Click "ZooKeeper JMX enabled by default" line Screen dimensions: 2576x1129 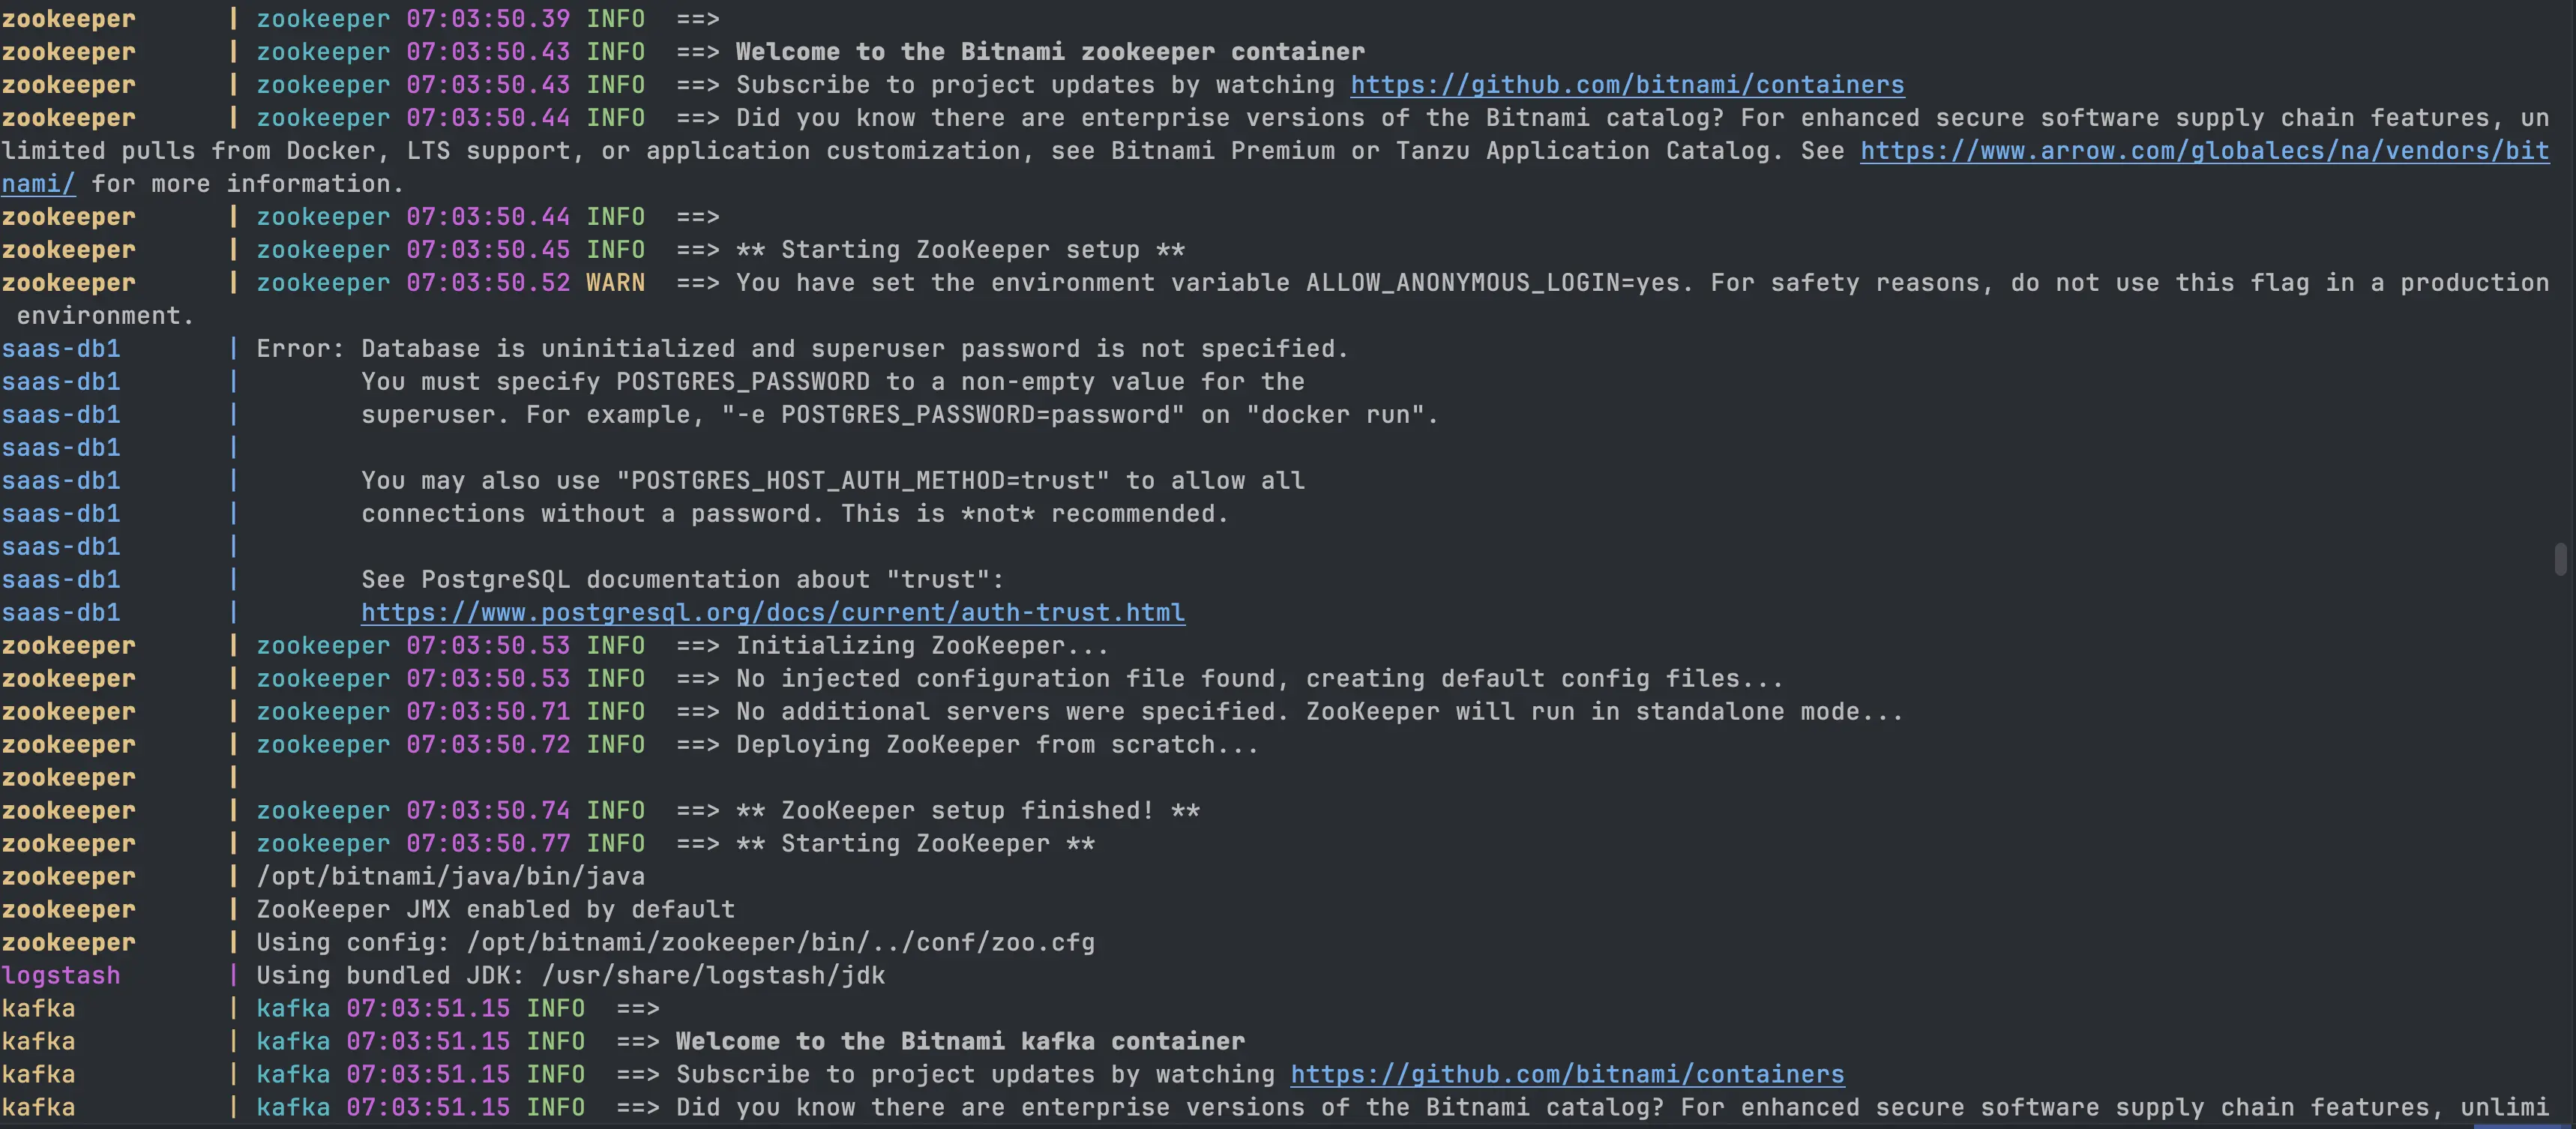point(495,910)
